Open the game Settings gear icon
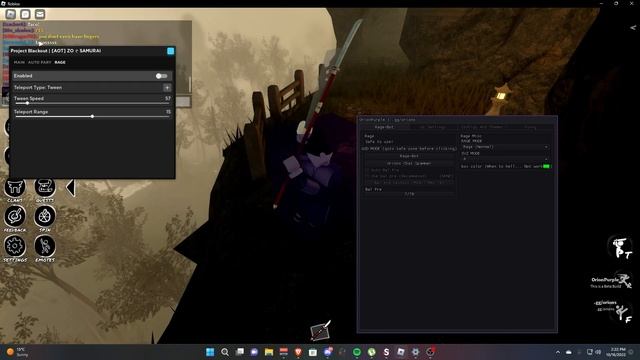Viewport: 640px width, 360px height. click(x=15, y=246)
